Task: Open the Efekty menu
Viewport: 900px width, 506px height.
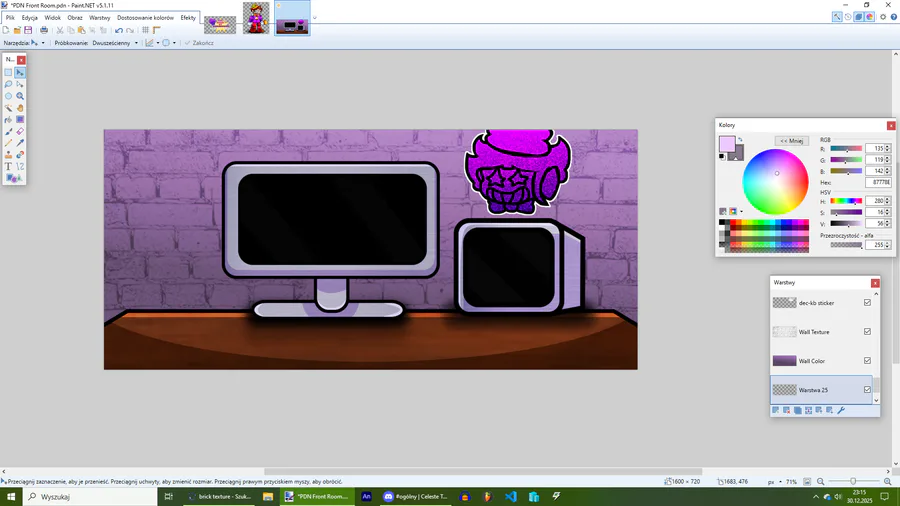Action: pyautogui.click(x=188, y=18)
